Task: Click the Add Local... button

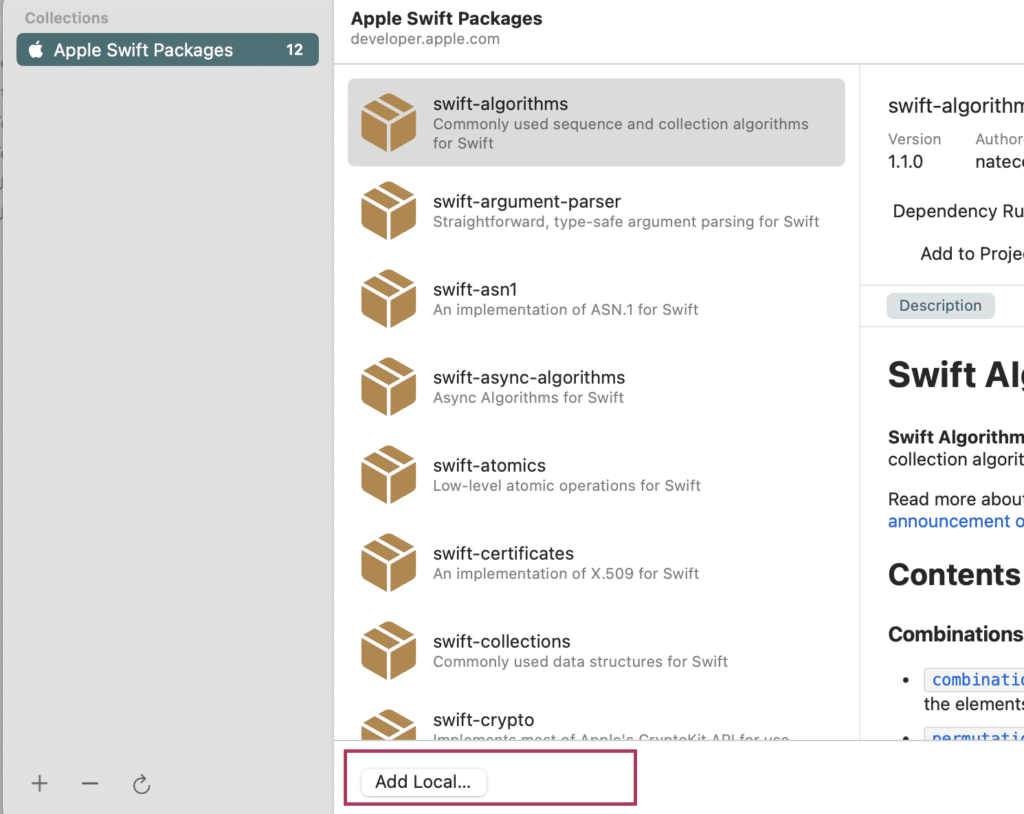Action: (421, 782)
